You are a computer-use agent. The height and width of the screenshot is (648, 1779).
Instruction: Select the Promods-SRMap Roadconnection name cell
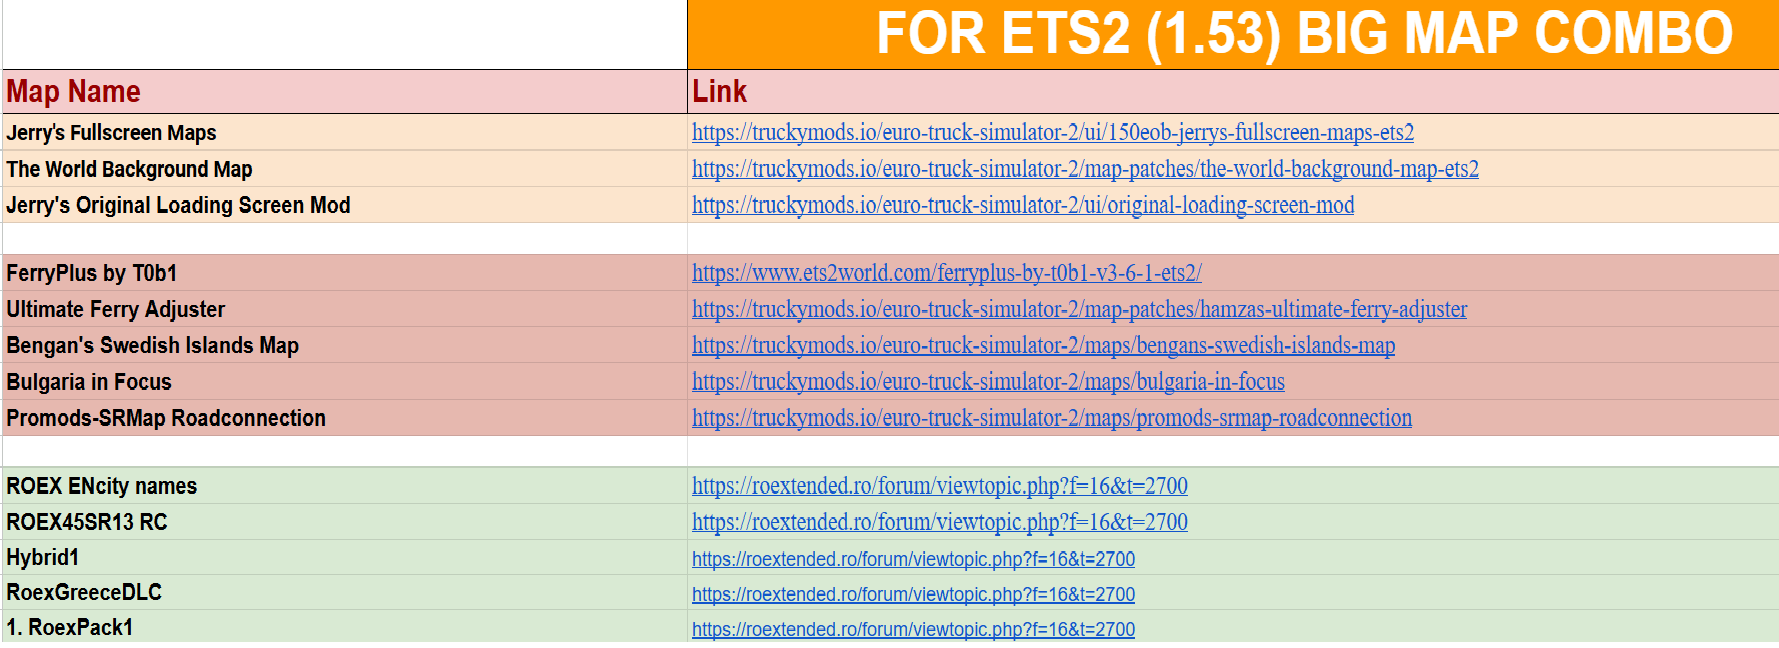tap(345, 418)
